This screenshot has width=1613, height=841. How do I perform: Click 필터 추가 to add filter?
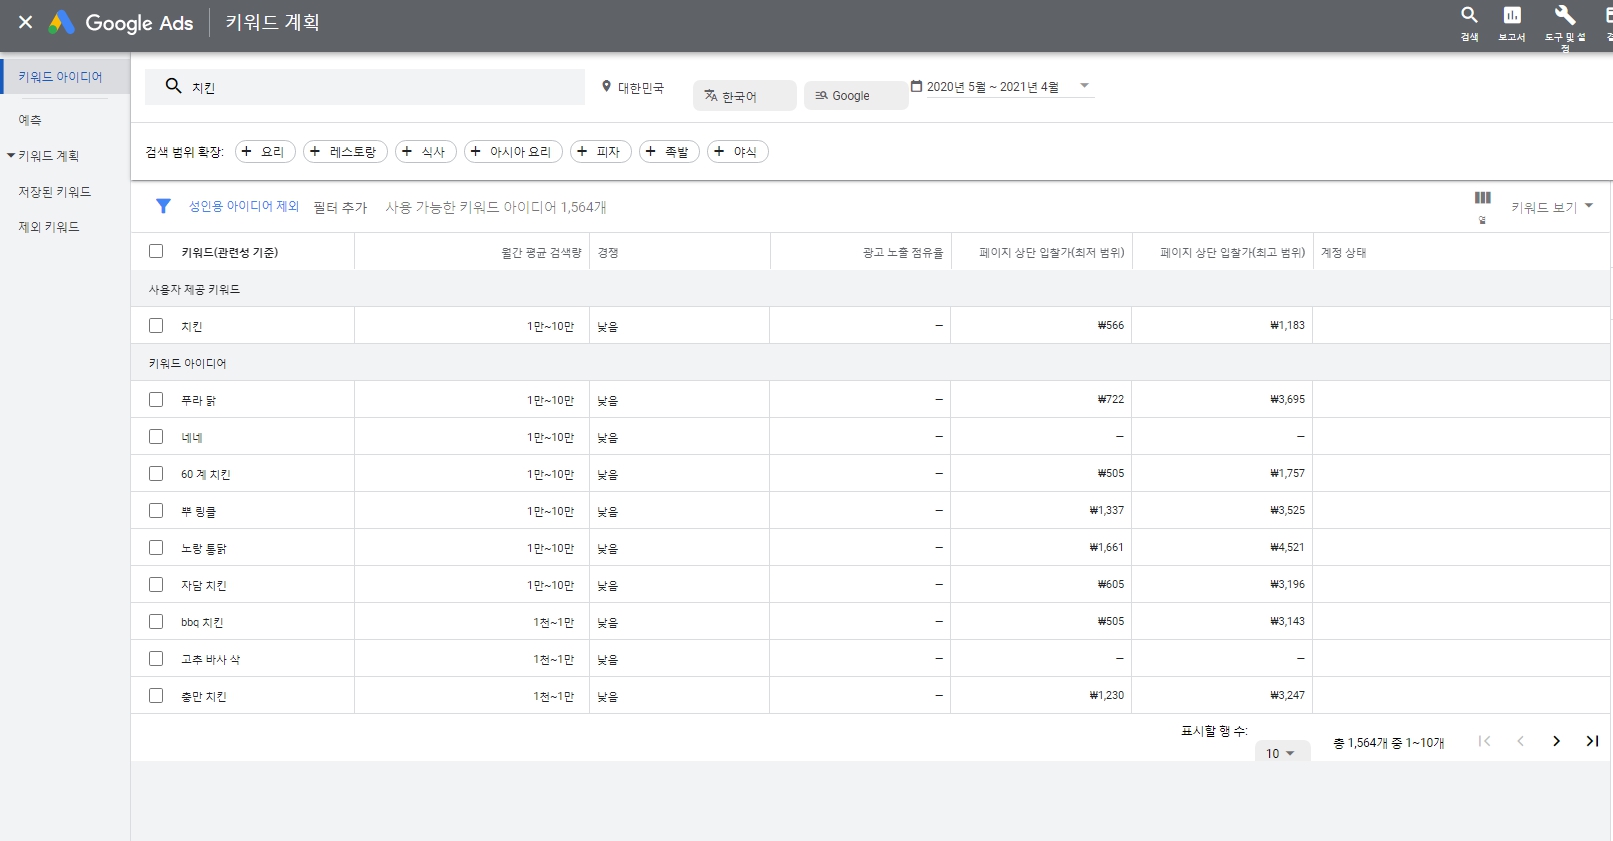pyautogui.click(x=340, y=207)
